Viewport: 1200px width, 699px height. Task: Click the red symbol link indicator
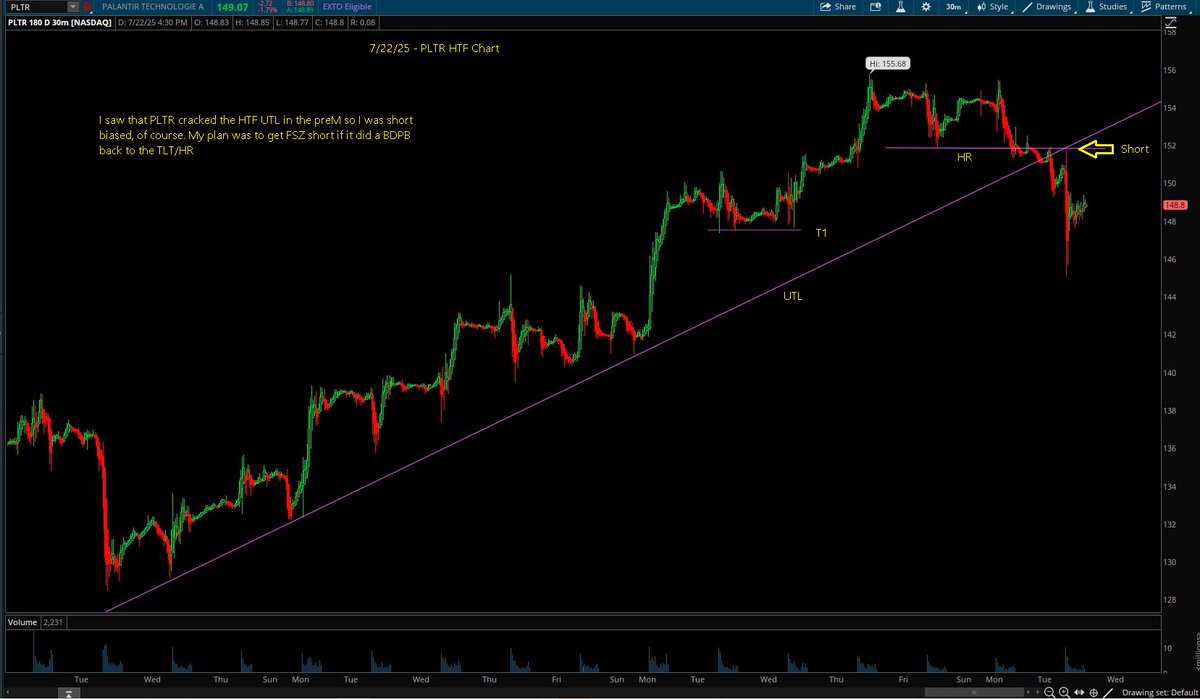coord(87,7)
